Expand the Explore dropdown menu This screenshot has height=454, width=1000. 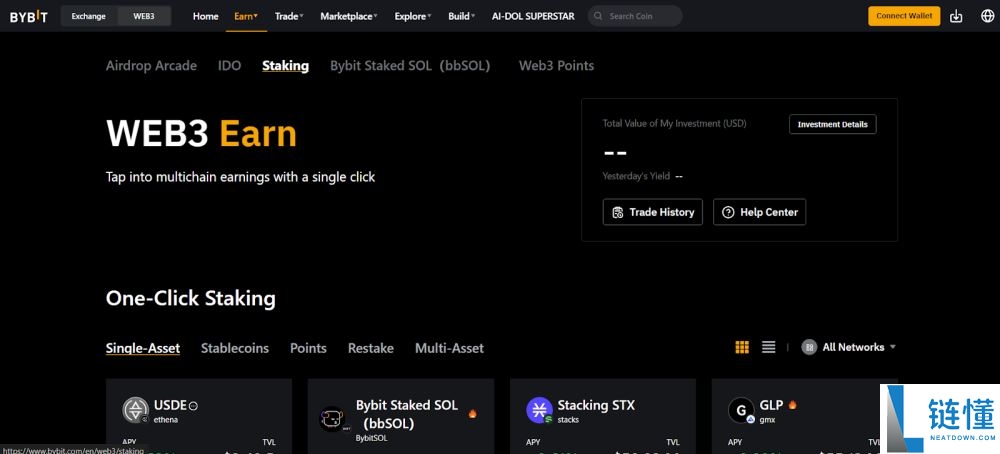(413, 17)
